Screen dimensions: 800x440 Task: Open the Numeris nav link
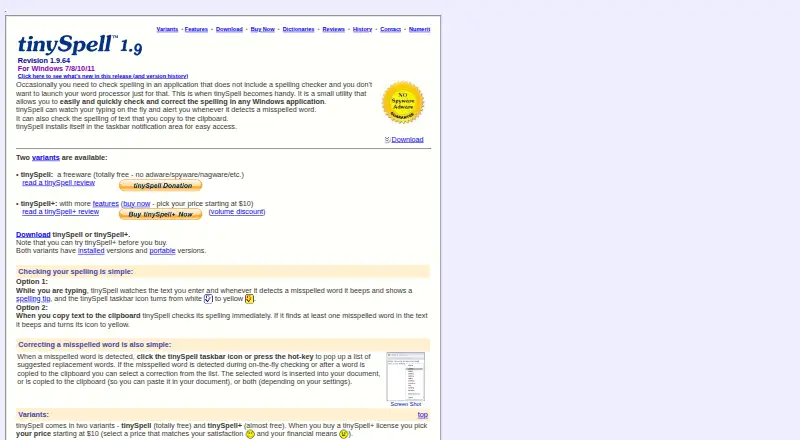click(419, 29)
